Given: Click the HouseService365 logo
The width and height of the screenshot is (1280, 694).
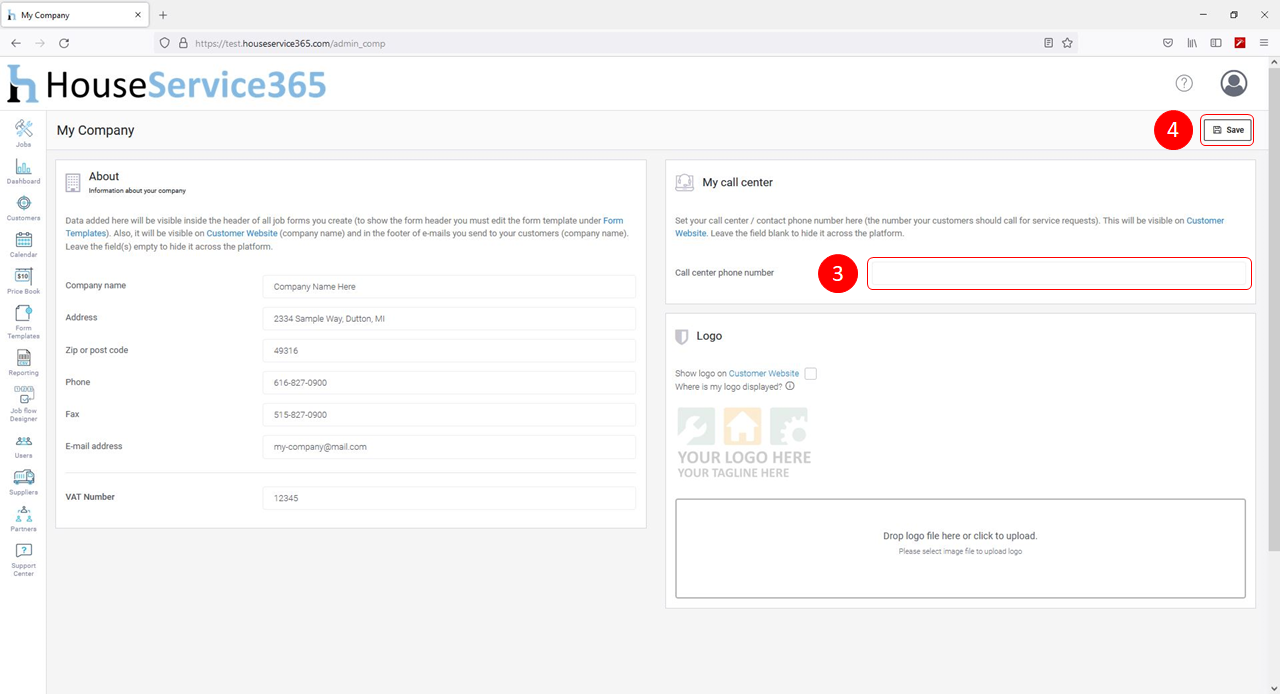Looking at the screenshot, I should pyautogui.click(x=167, y=84).
